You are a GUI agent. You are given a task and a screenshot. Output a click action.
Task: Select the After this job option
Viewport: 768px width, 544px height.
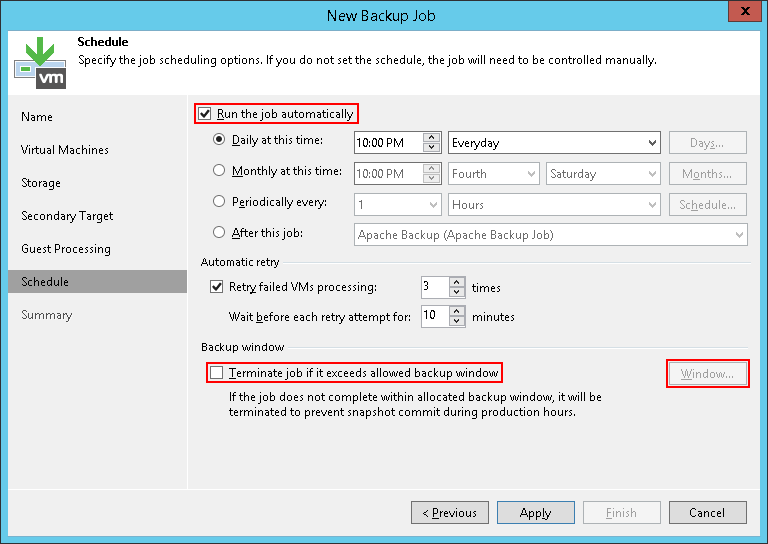tap(219, 233)
